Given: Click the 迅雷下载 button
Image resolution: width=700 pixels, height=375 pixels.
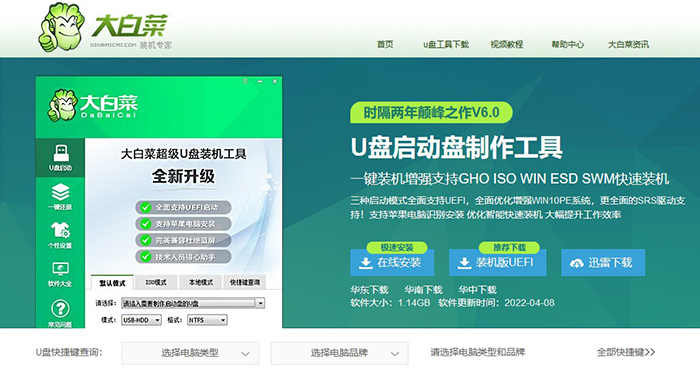Looking at the screenshot, I should pyautogui.click(x=603, y=262).
